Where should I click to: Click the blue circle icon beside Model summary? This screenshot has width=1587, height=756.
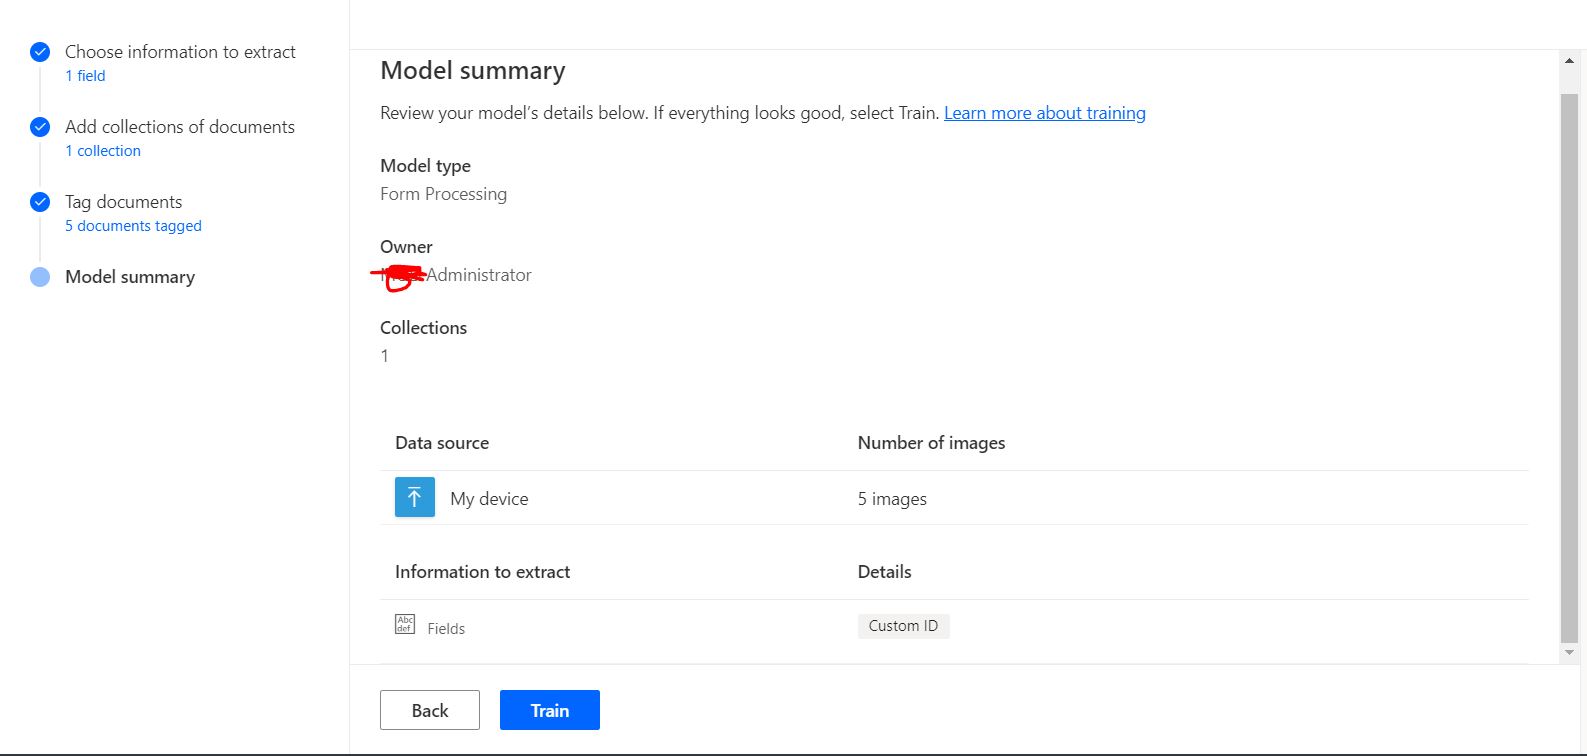(x=40, y=277)
